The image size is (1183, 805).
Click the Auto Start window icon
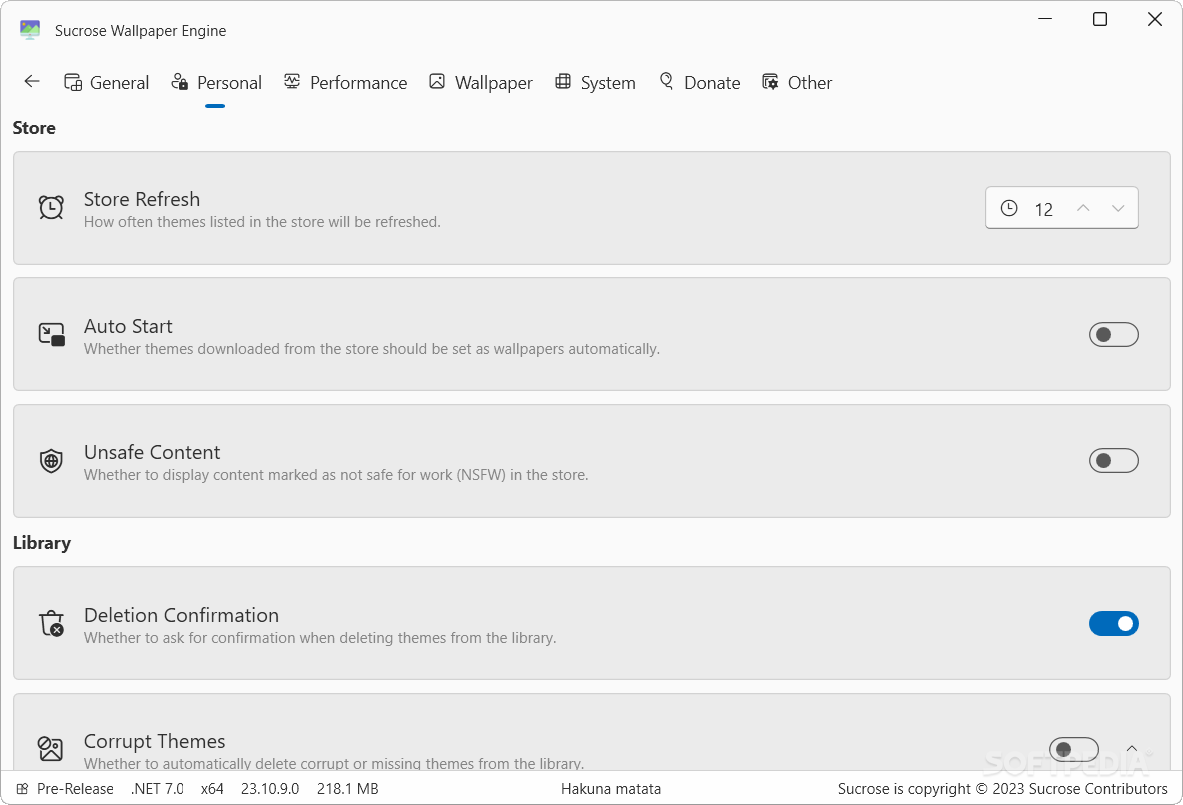(x=51, y=334)
